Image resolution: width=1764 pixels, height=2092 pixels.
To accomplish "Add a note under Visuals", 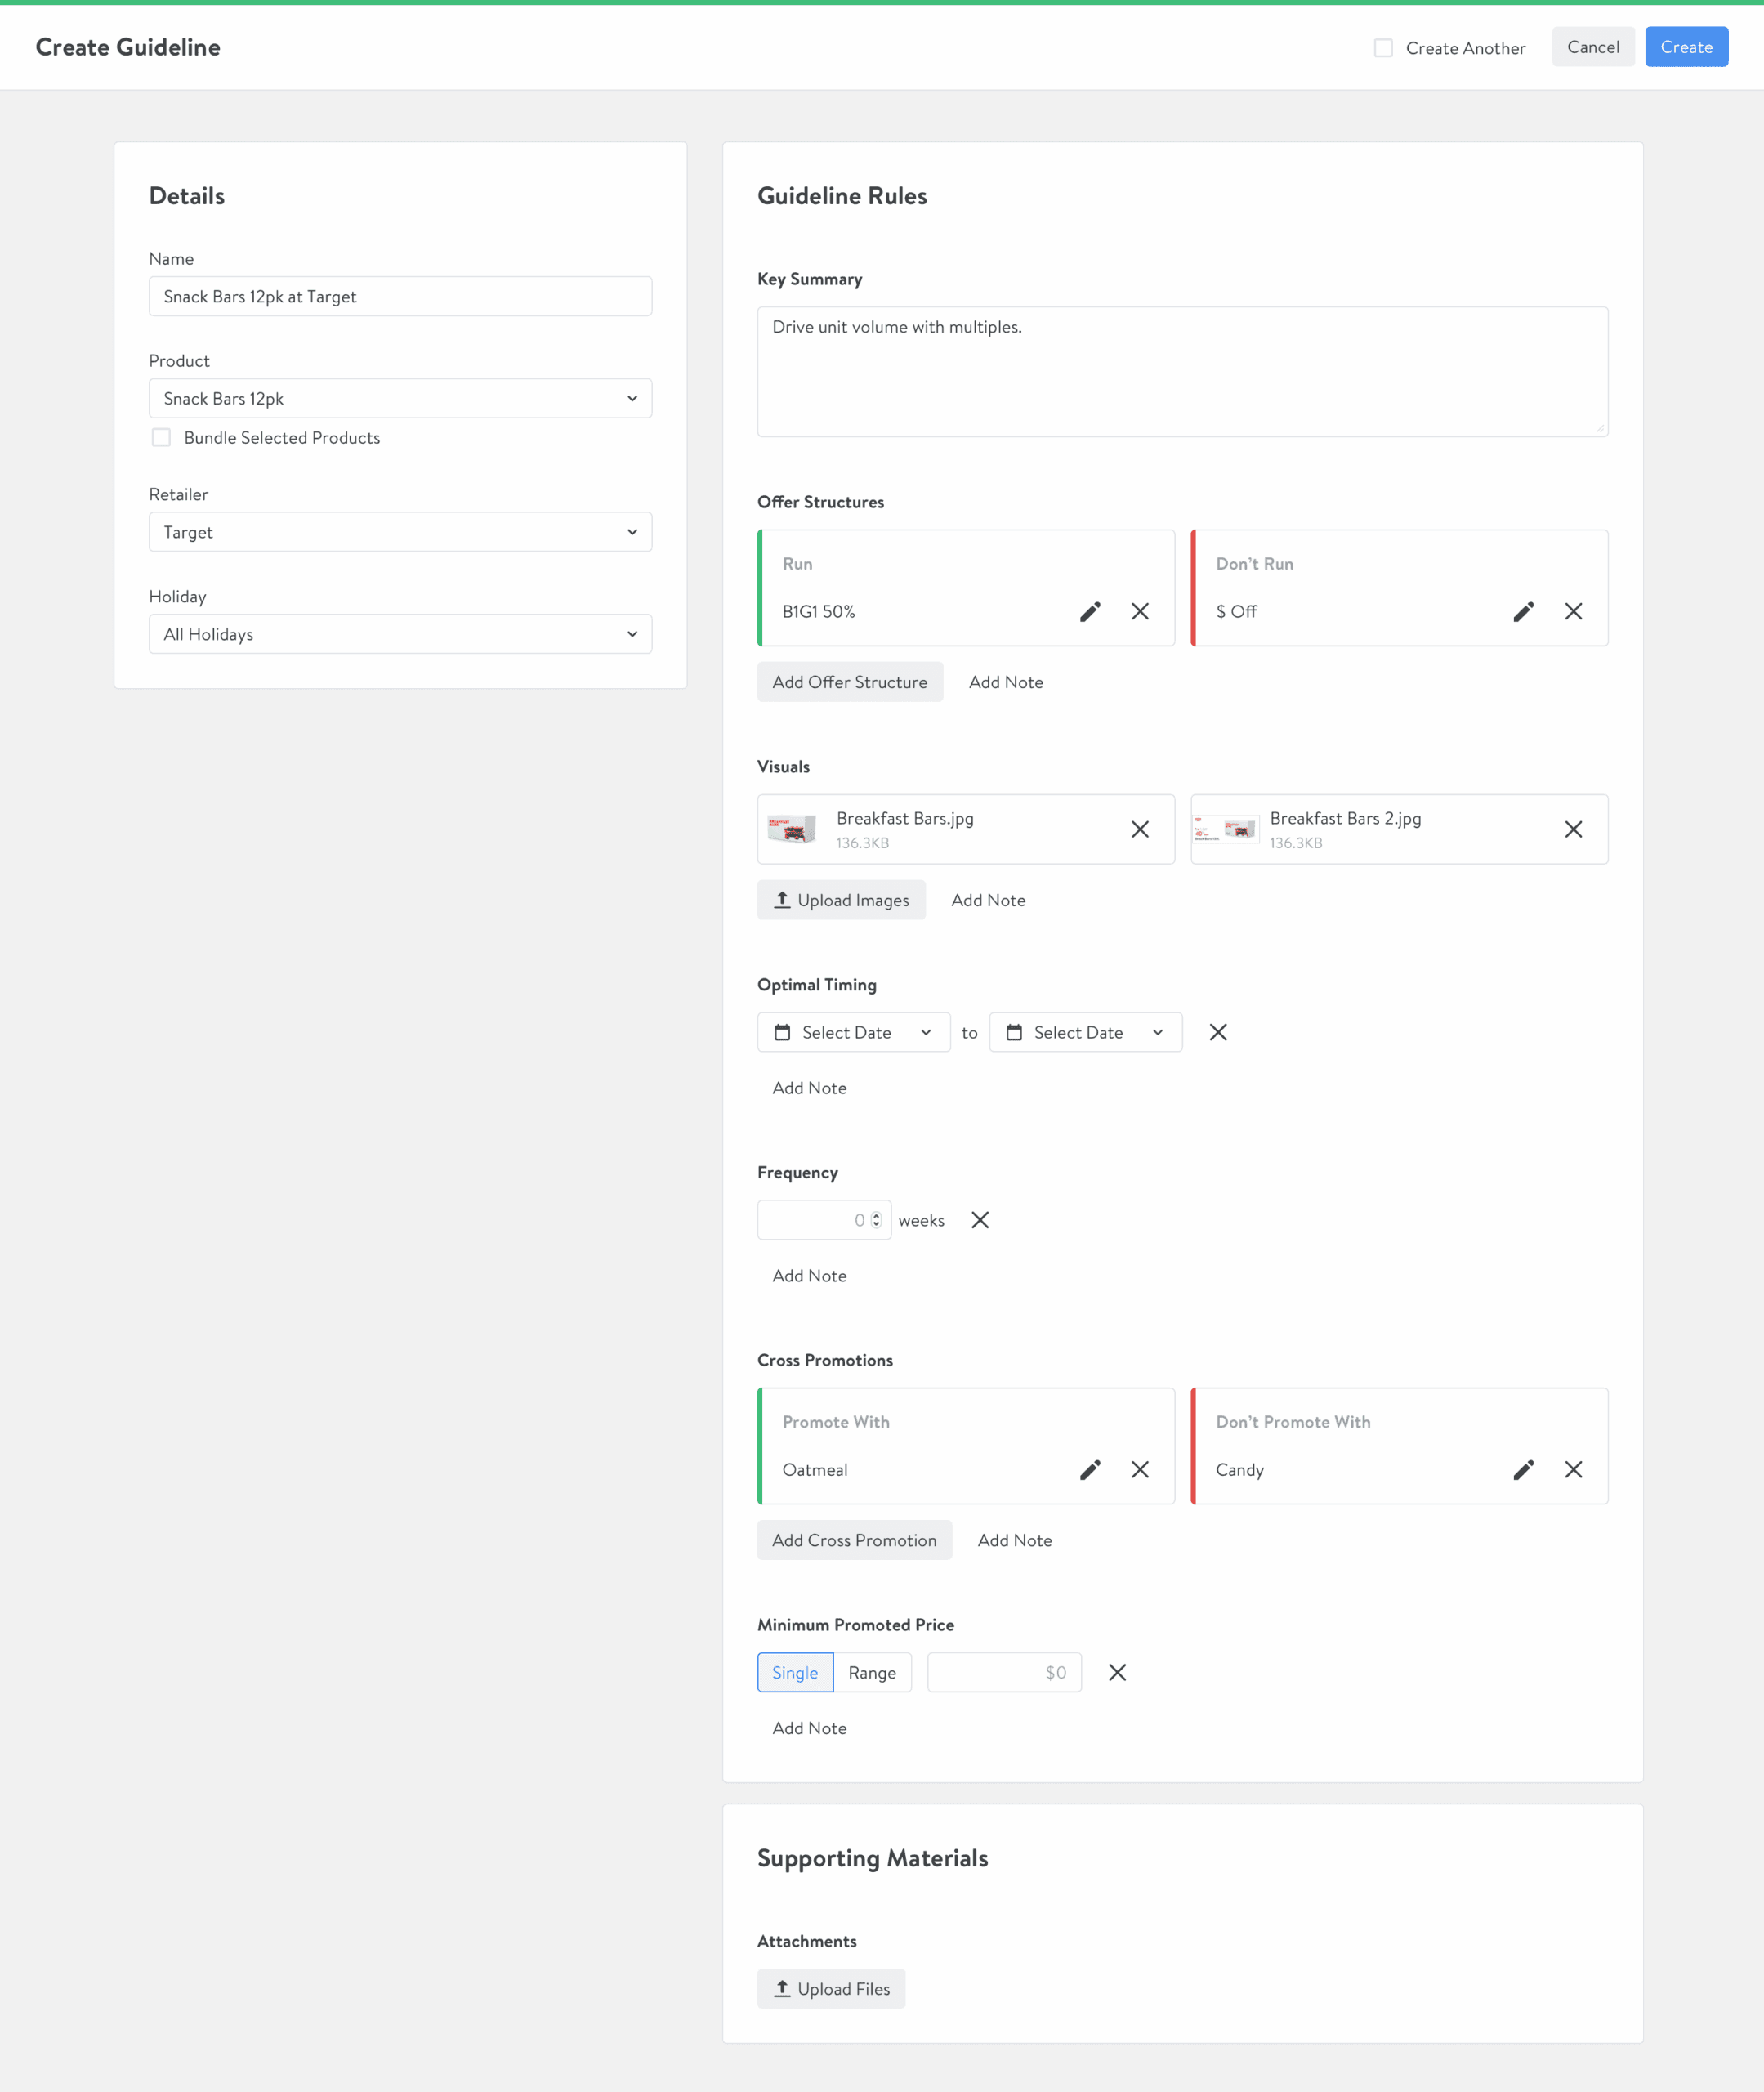I will pyautogui.click(x=988, y=900).
